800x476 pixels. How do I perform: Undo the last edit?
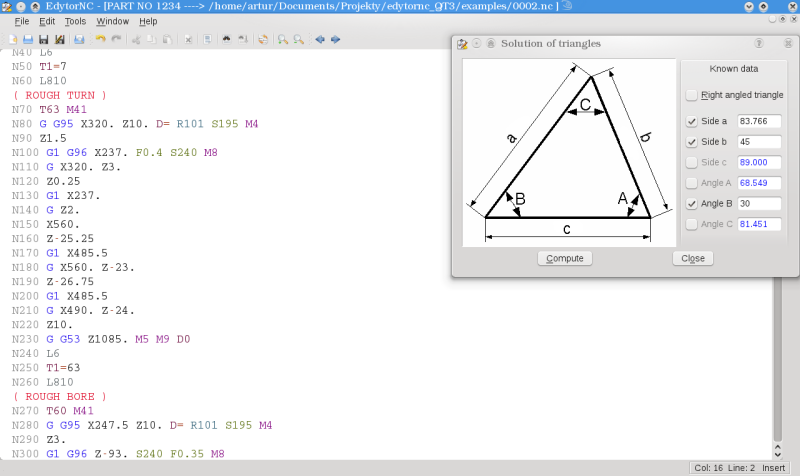tap(101, 39)
